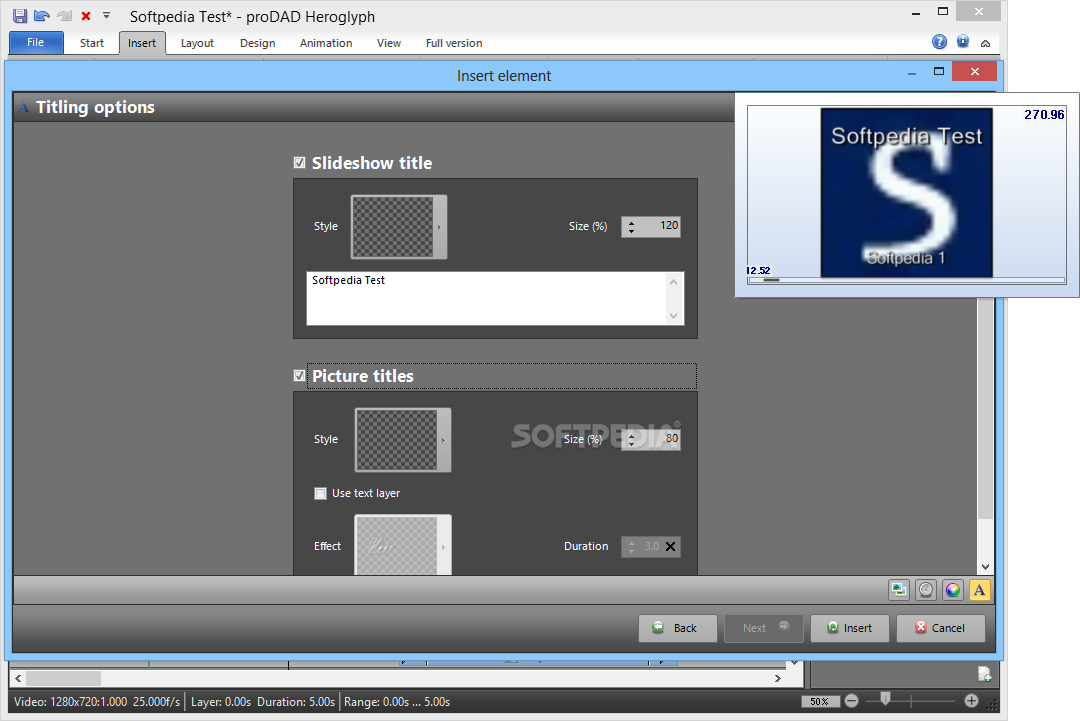Uncheck the Slideshow title checkbox
The height and width of the screenshot is (721, 1080).
click(x=299, y=163)
